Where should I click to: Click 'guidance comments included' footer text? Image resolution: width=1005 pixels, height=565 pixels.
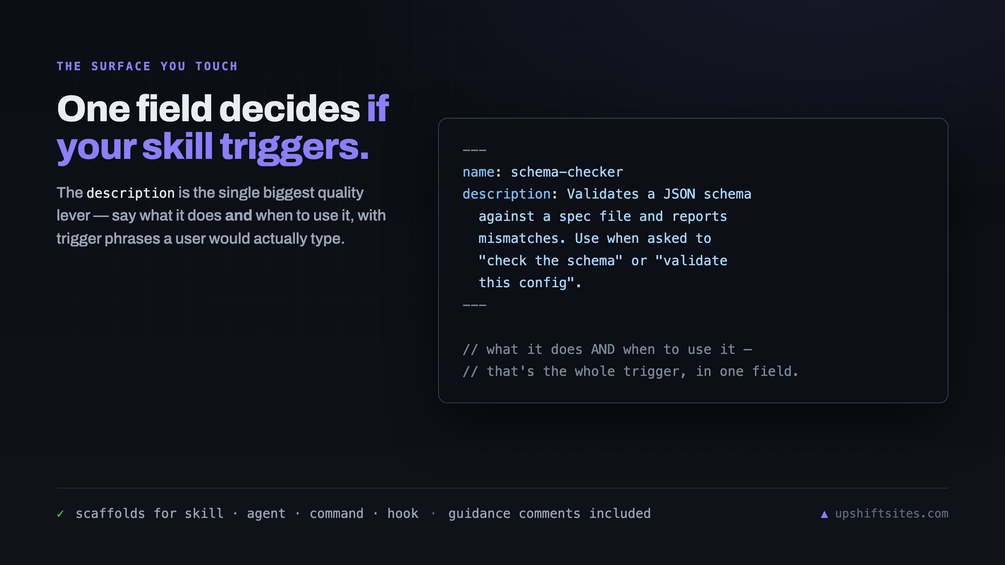pyautogui.click(x=549, y=514)
